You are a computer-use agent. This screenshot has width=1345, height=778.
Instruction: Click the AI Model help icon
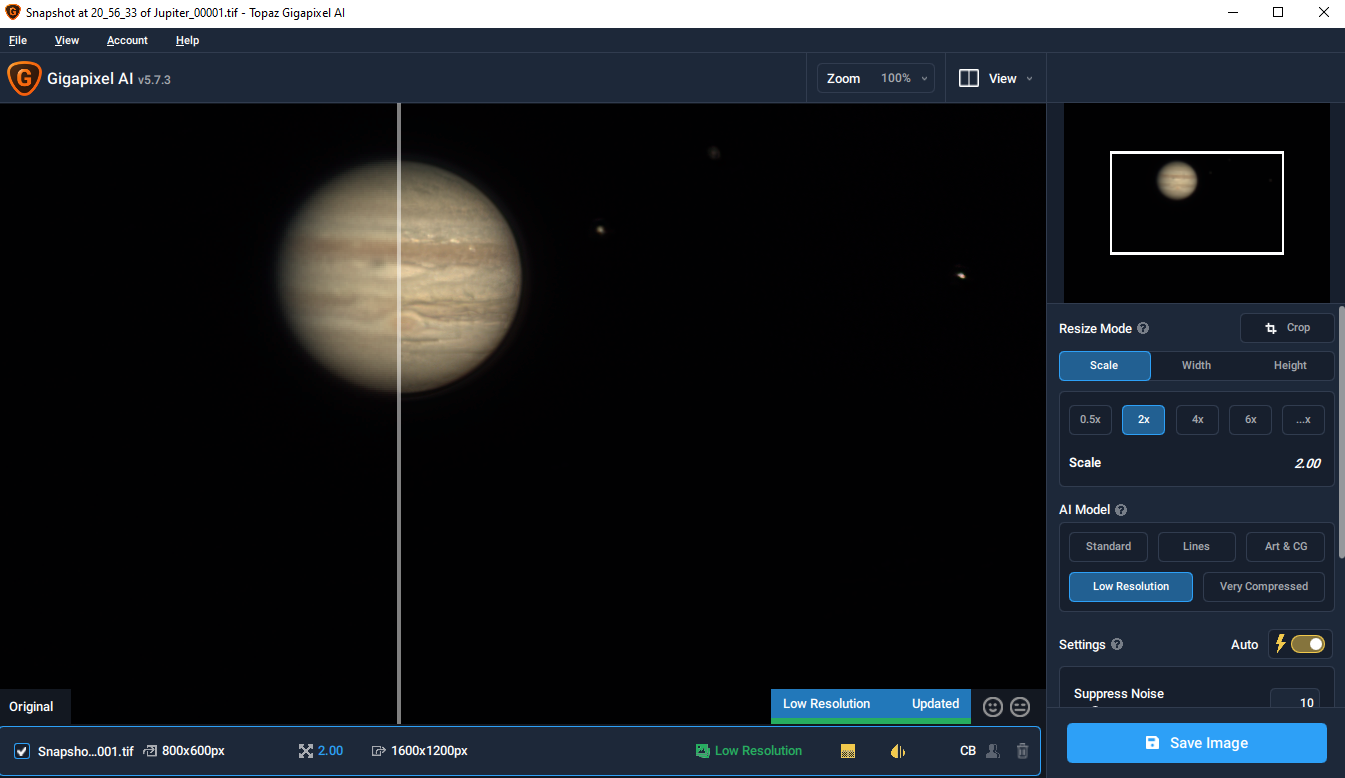point(1121,510)
